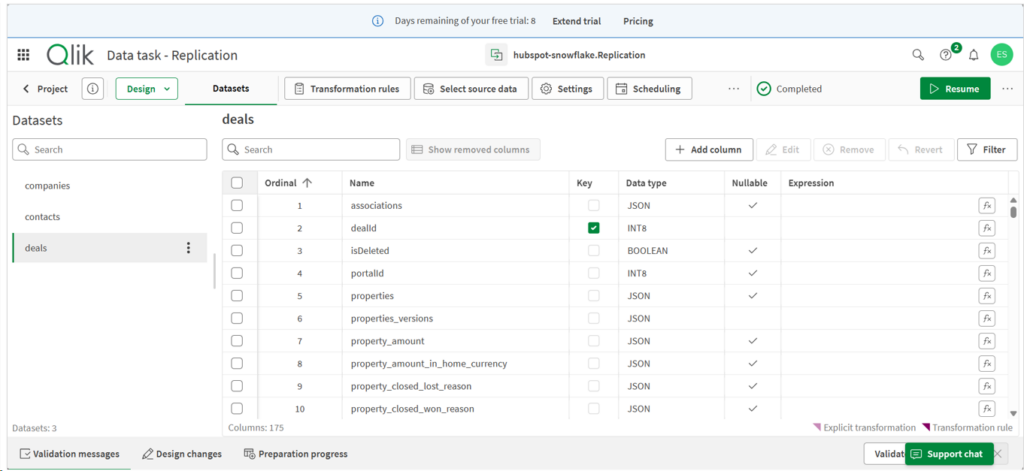Open the notifications bell

pos(973,56)
